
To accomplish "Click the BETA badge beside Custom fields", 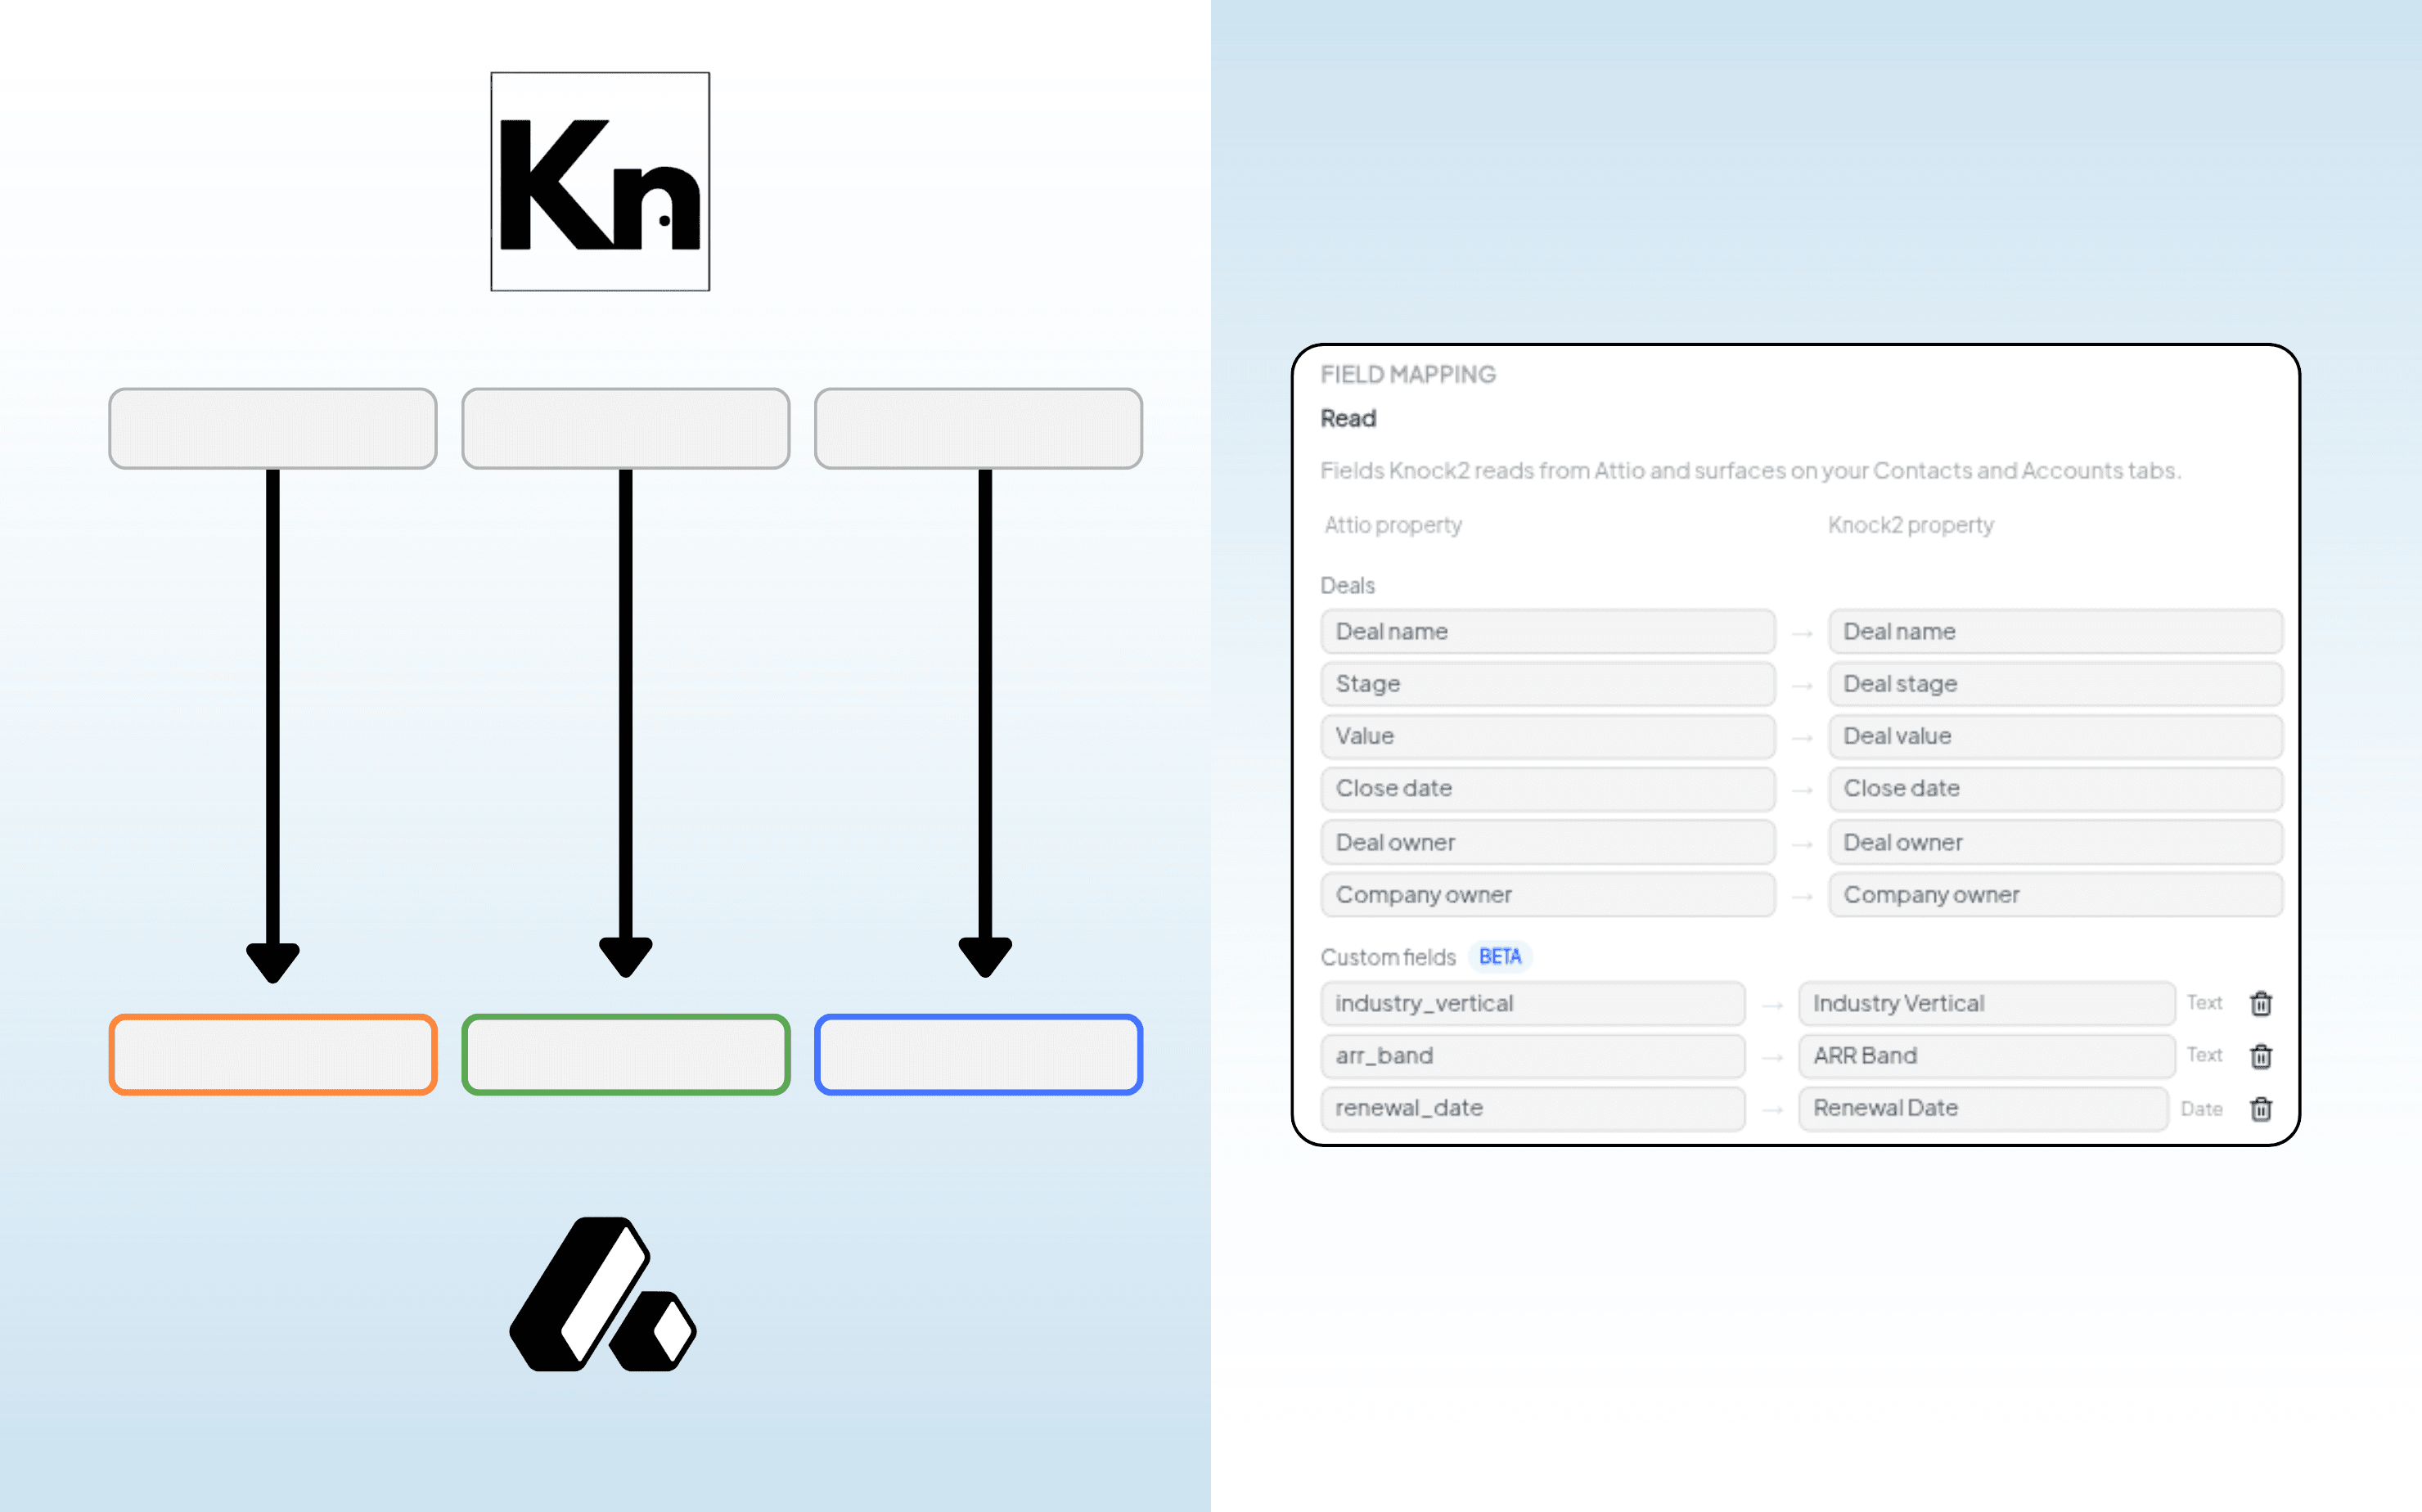I will [1500, 957].
